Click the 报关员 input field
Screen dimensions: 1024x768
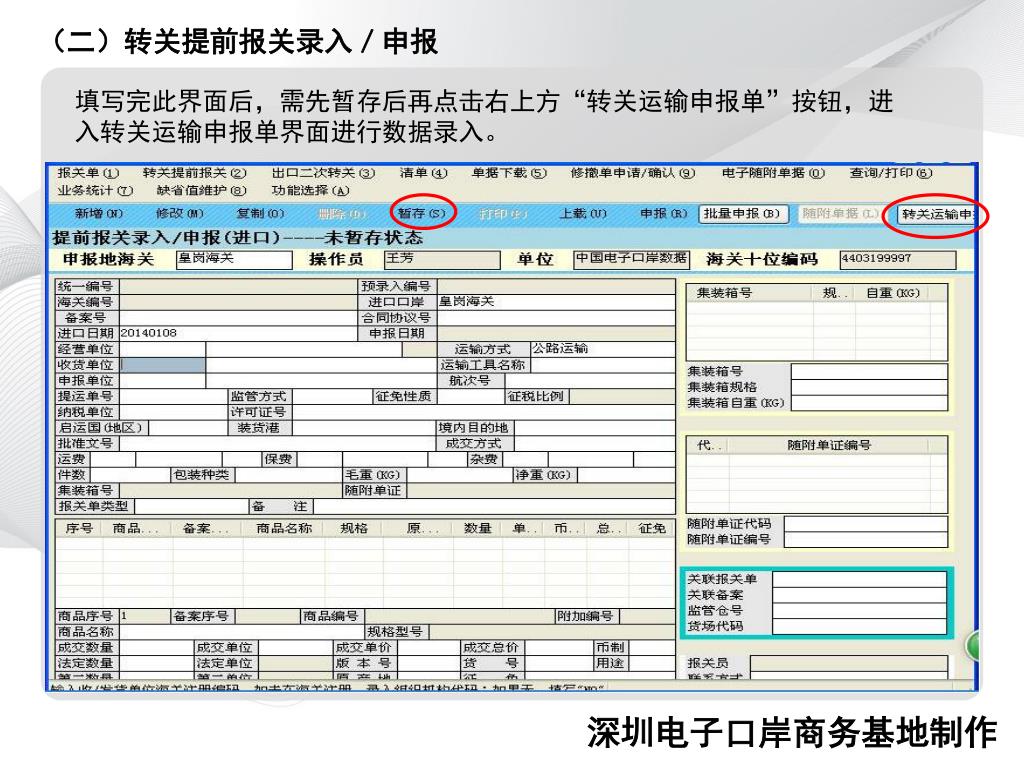click(849, 664)
